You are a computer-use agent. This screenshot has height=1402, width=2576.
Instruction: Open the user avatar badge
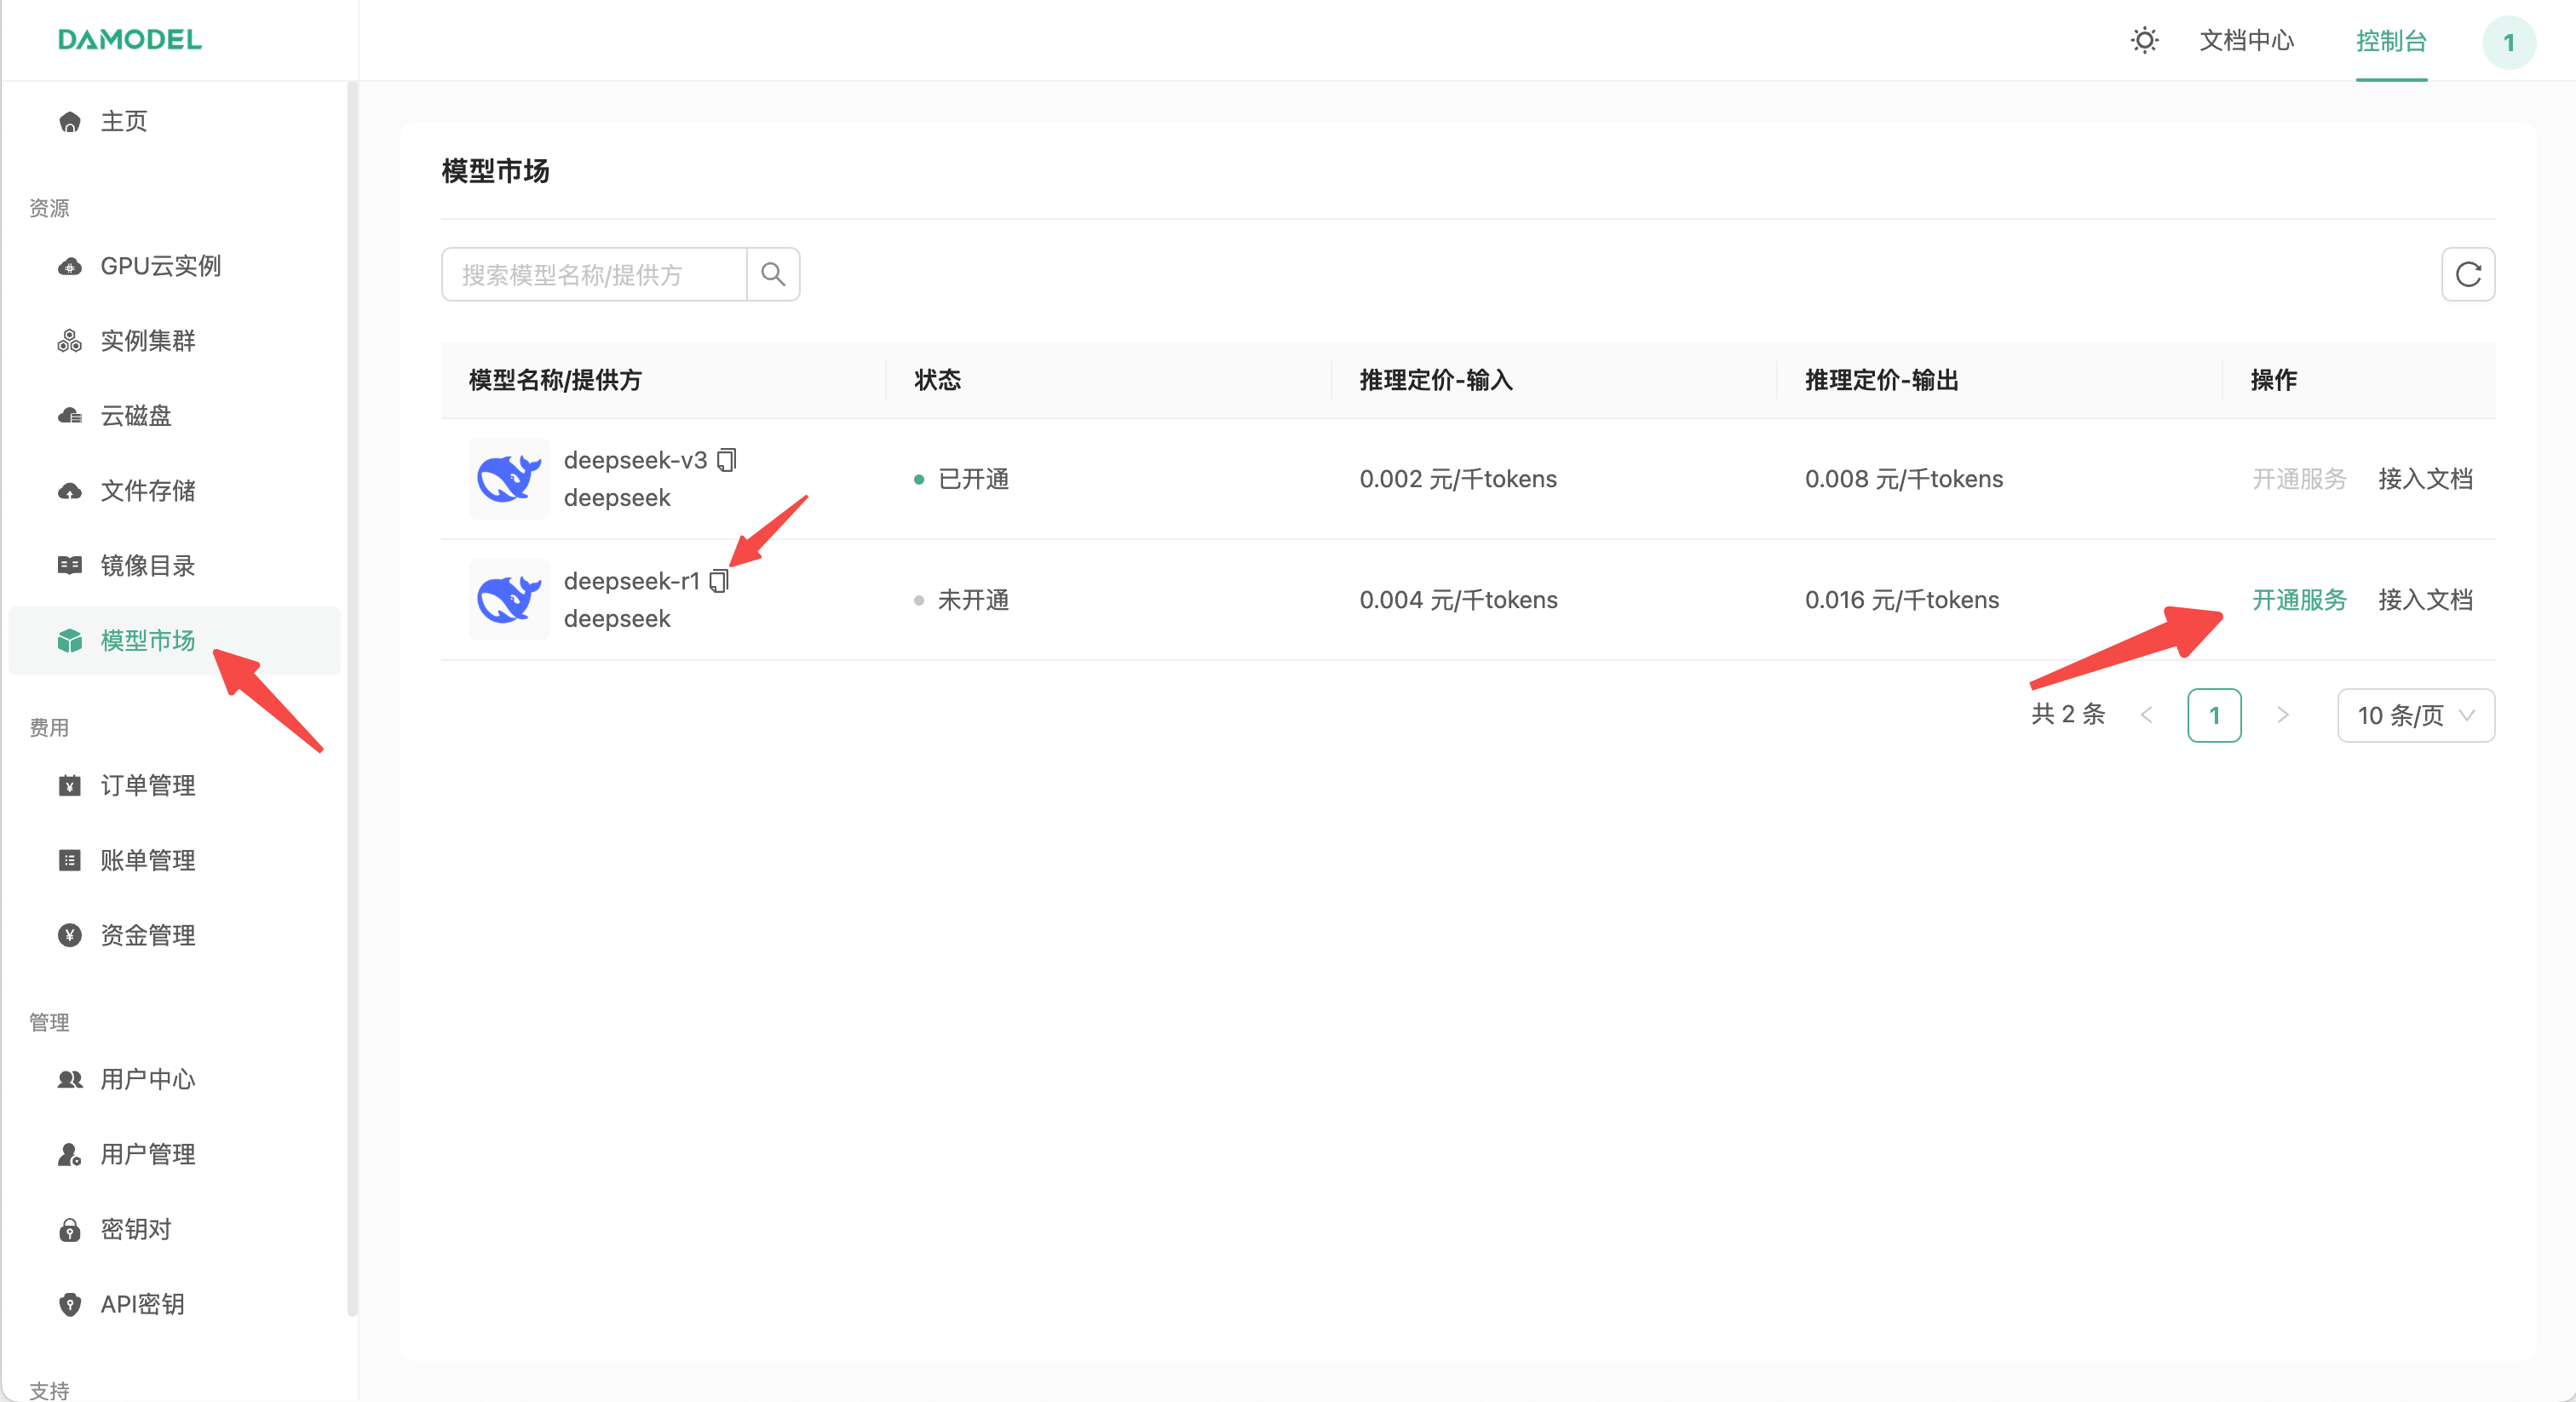2508,43
